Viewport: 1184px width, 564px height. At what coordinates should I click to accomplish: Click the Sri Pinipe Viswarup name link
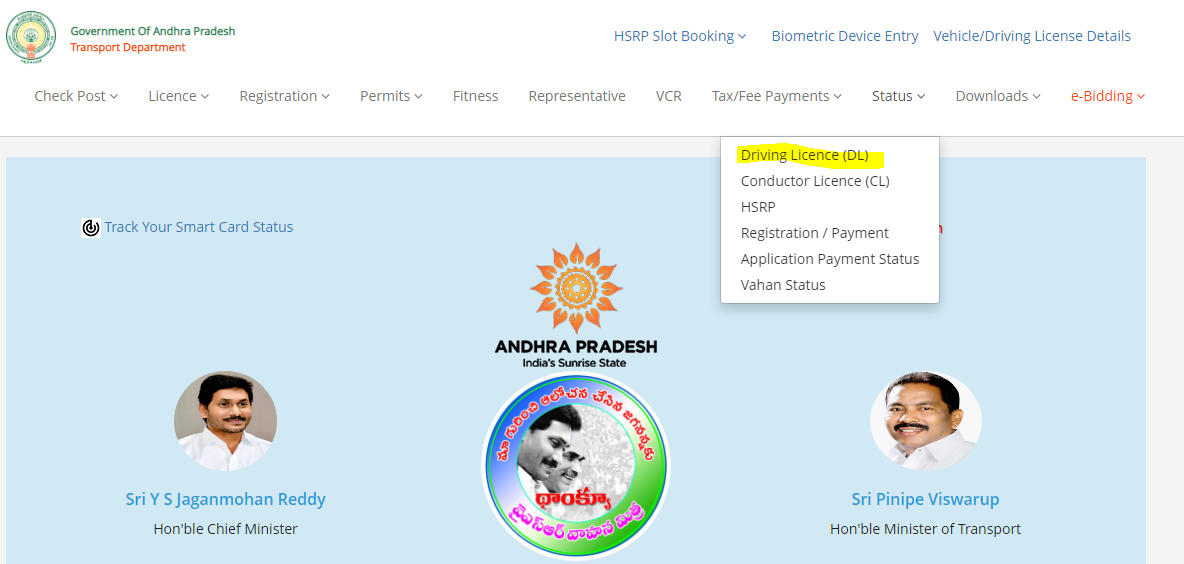click(925, 499)
